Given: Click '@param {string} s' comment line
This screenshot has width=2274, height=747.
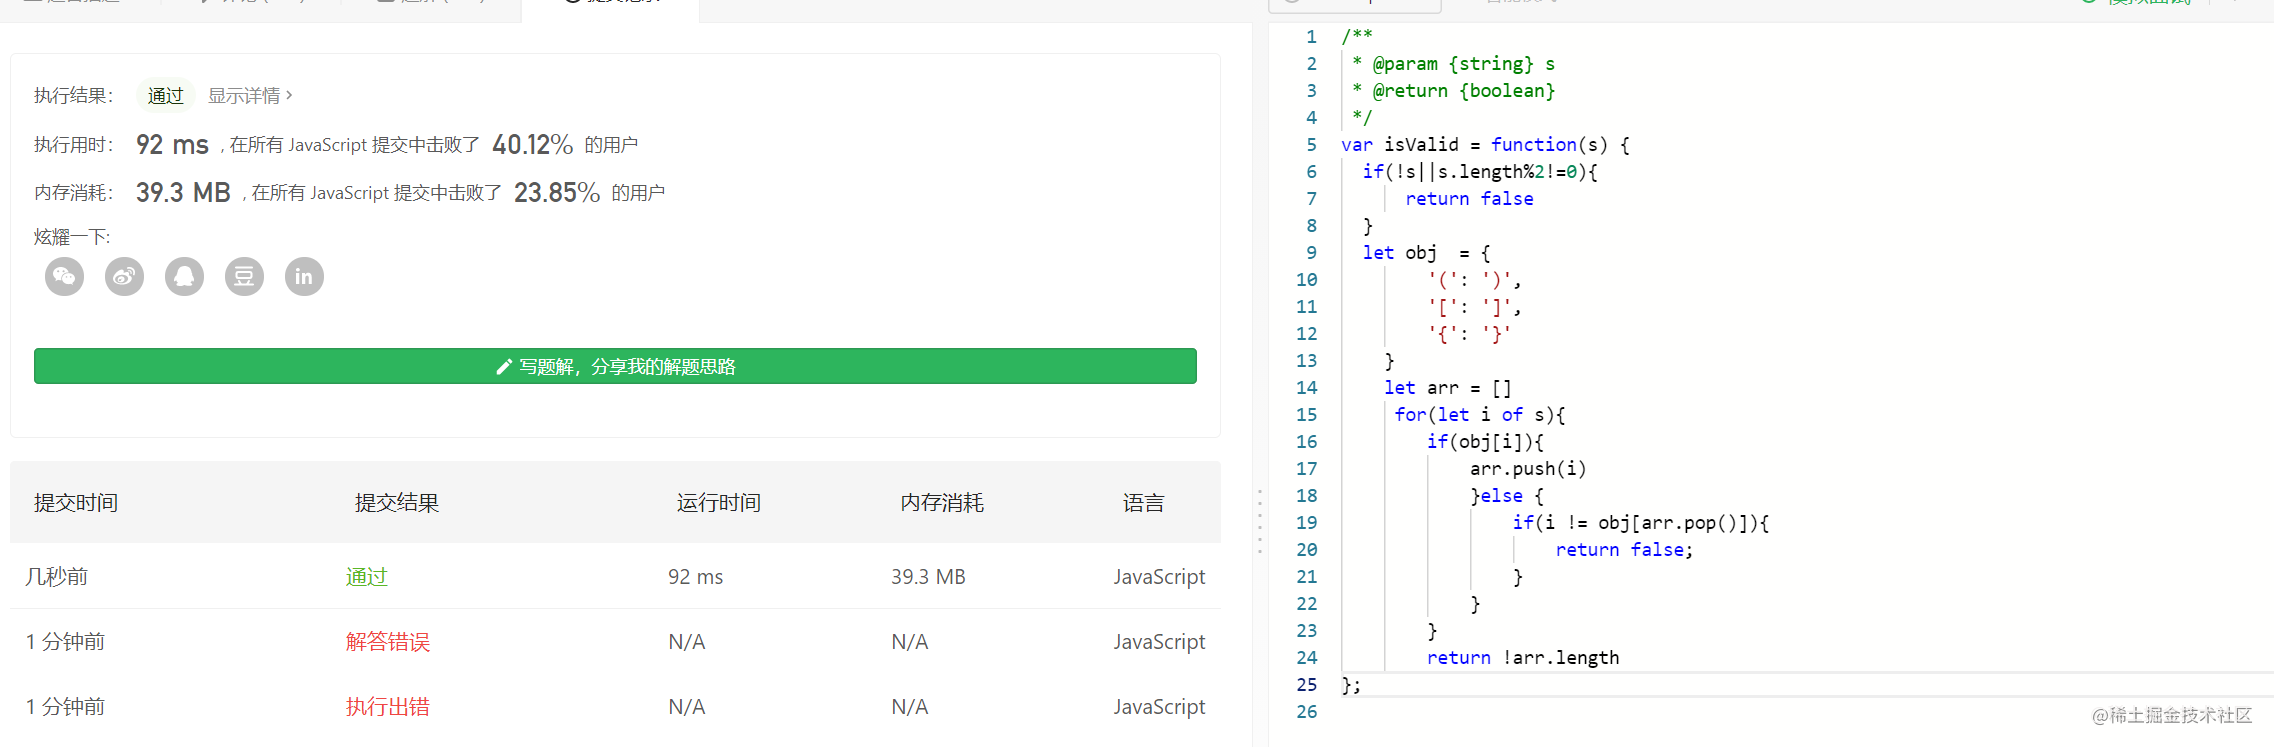Looking at the screenshot, I should (x=1454, y=64).
